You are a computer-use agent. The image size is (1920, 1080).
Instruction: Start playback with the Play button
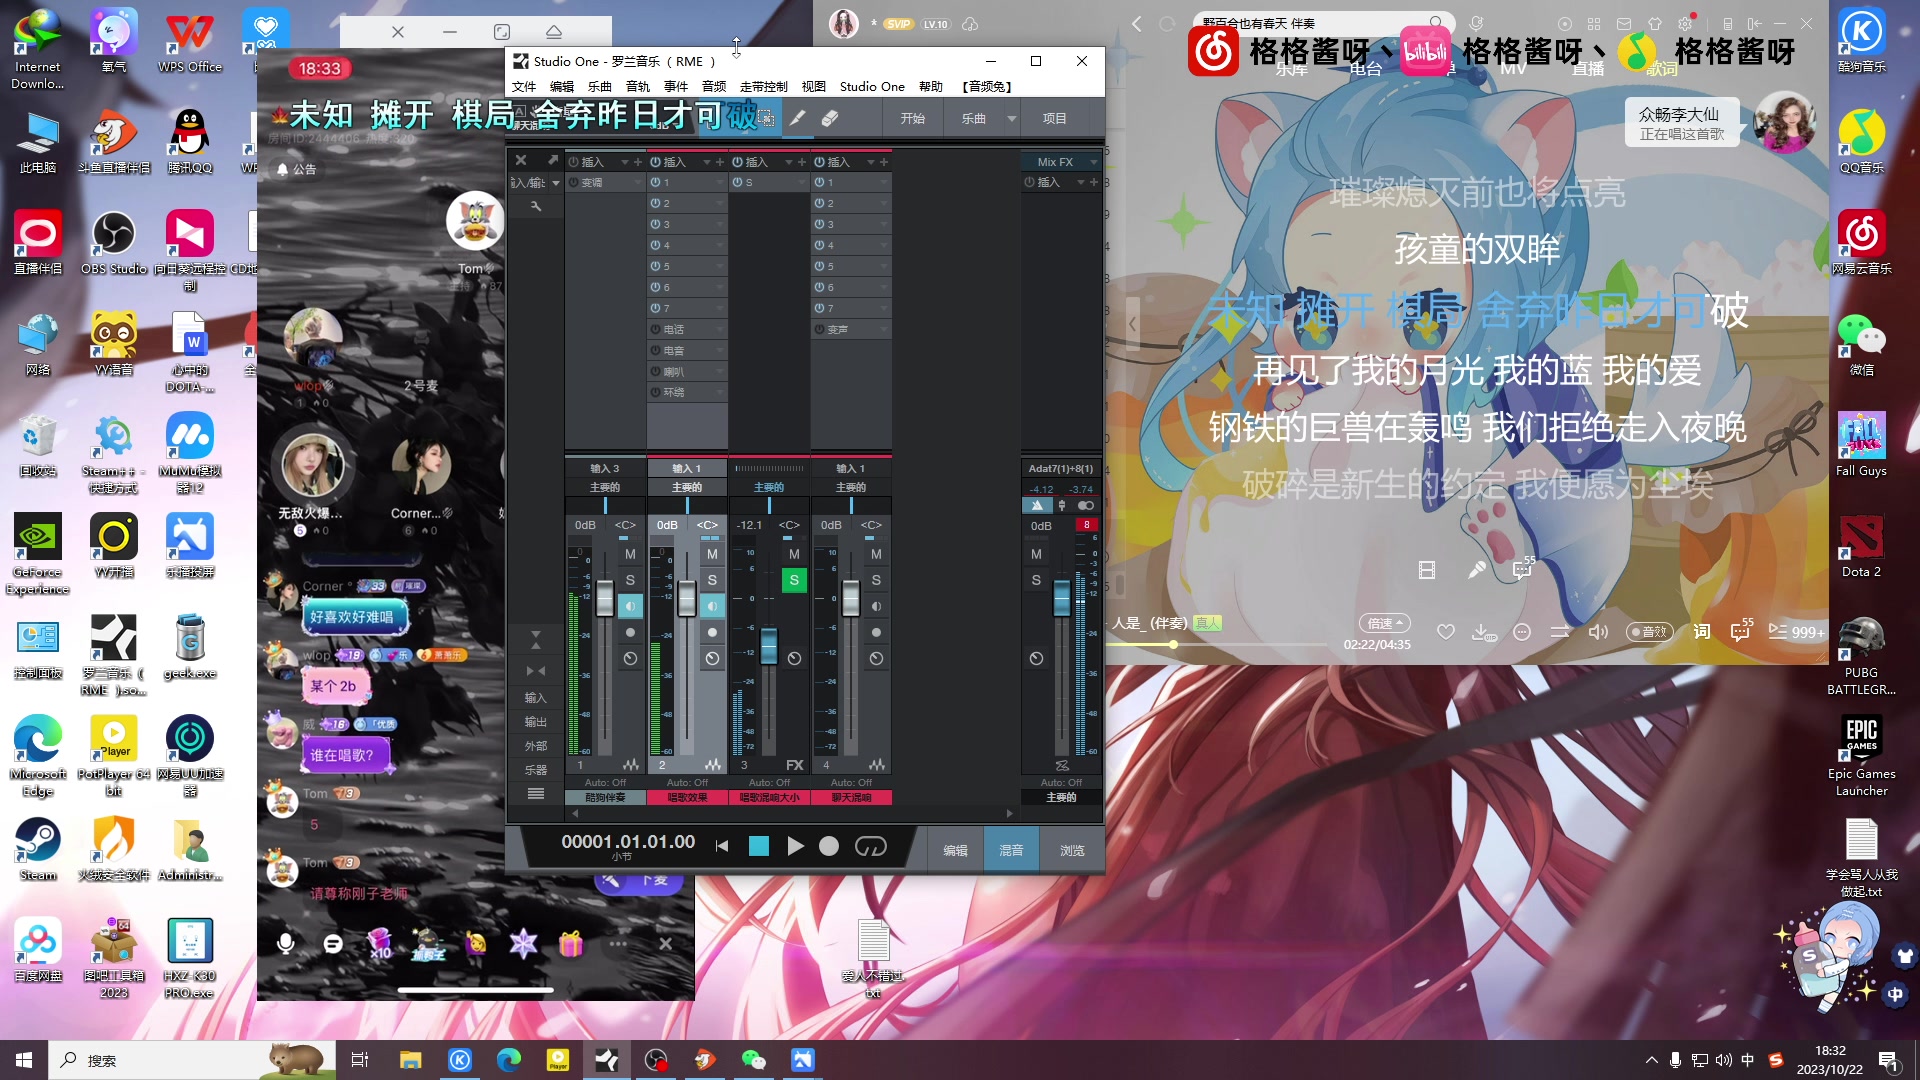[x=795, y=846]
